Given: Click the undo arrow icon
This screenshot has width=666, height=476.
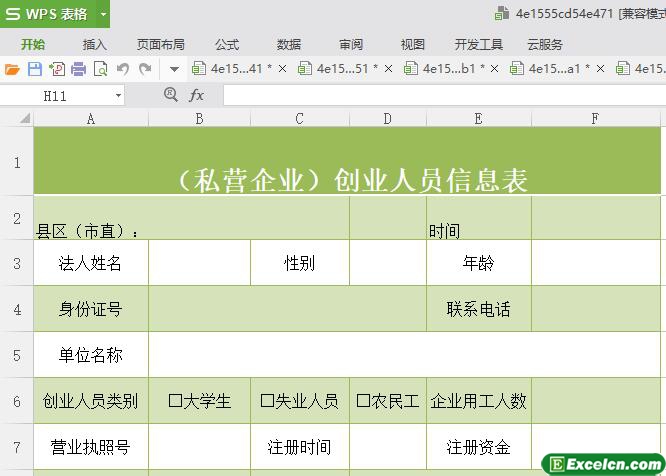Looking at the screenshot, I should pos(123,69).
